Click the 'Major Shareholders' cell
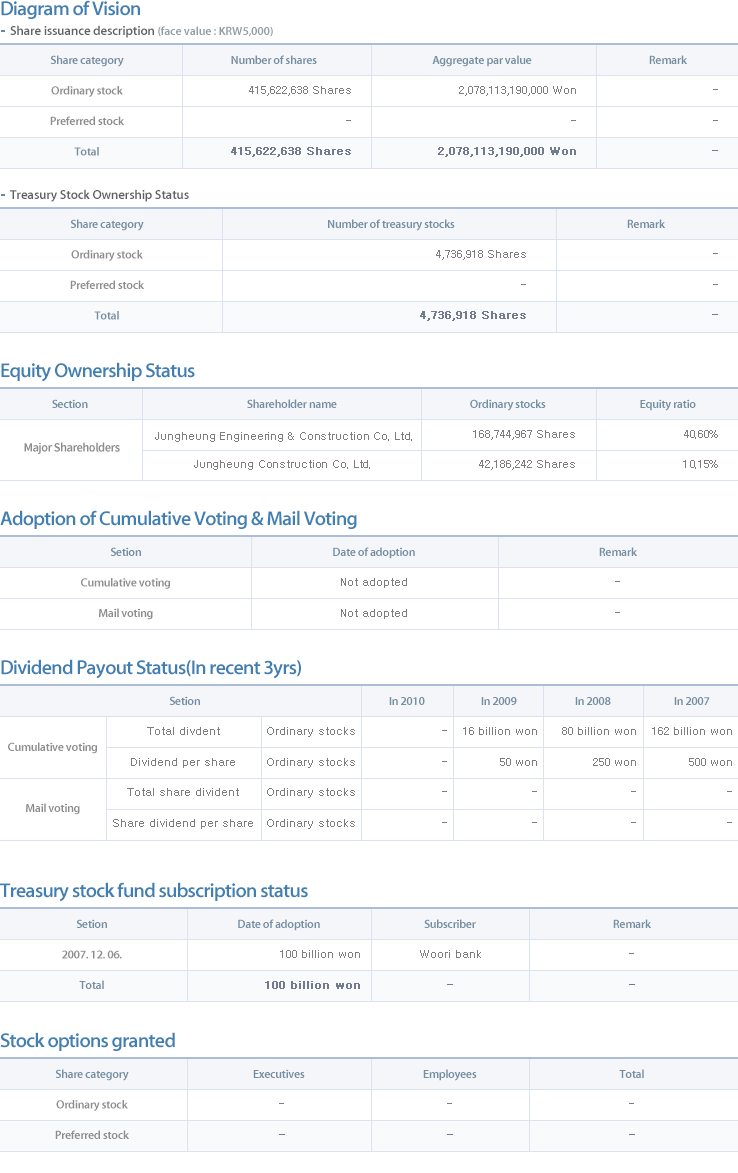The width and height of the screenshot is (738, 1173). click(72, 447)
